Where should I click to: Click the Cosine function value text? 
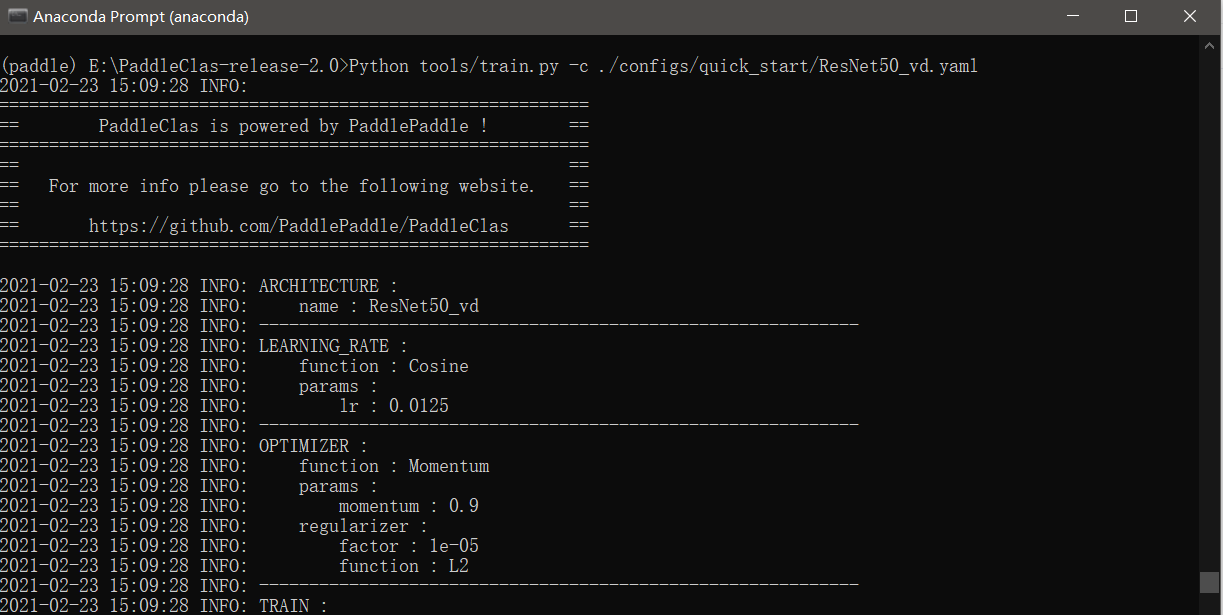pyautogui.click(x=438, y=365)
